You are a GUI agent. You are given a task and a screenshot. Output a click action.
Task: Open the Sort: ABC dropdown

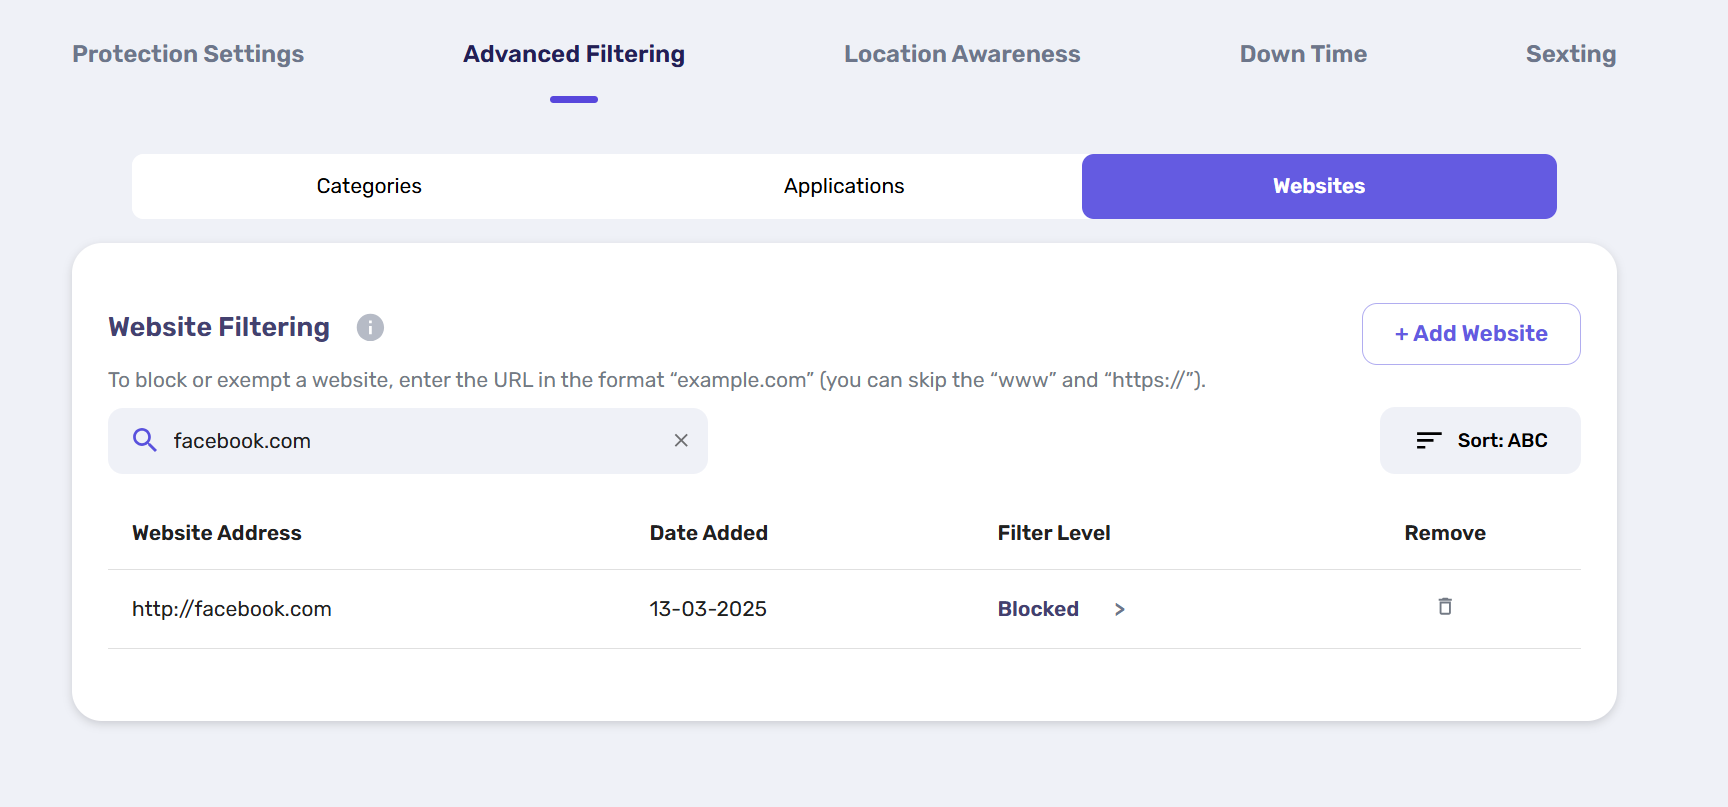point(1480,440)
